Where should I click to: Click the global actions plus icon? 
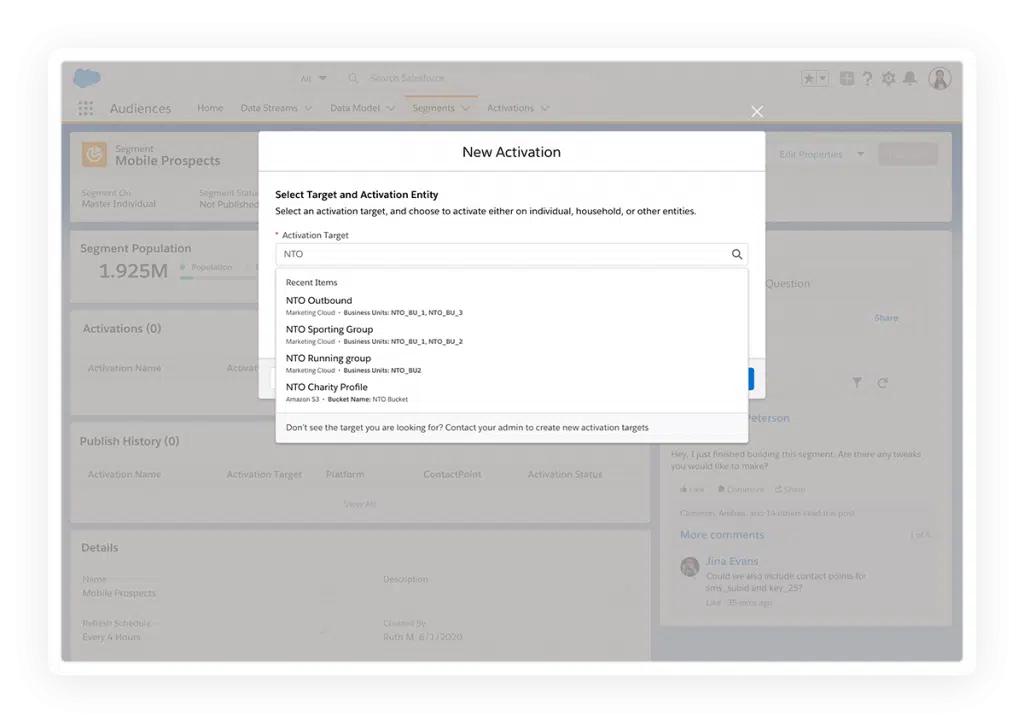coord(847,78)
